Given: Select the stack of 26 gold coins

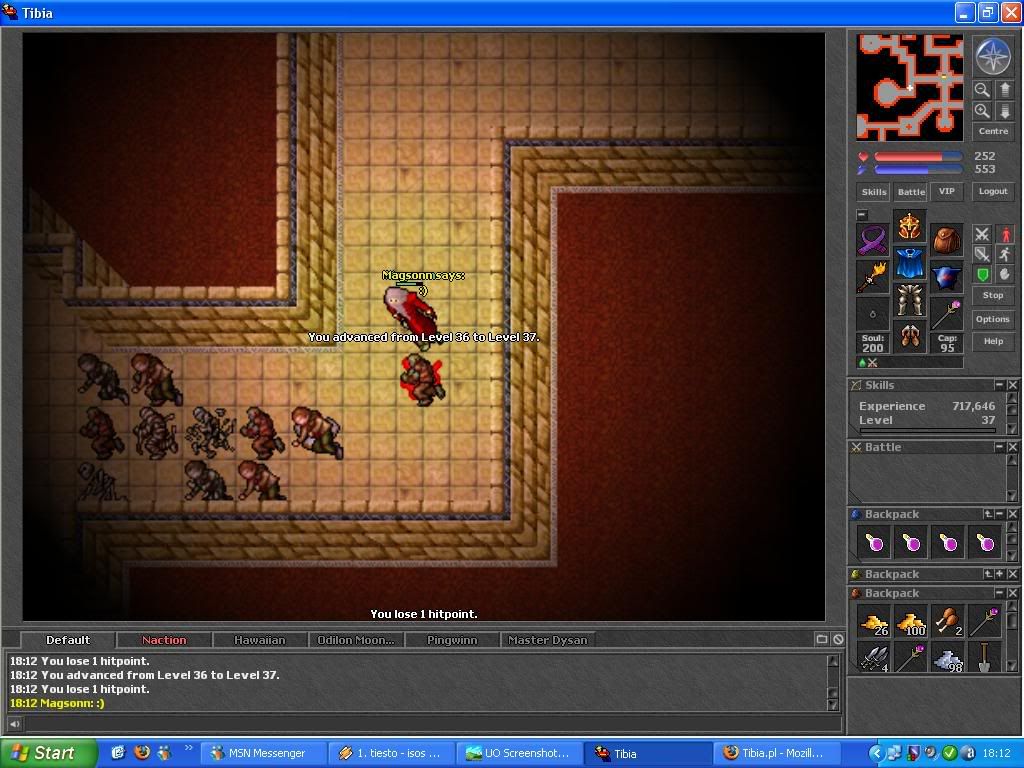Looking at the screenshot, I should tap(874, 622).
